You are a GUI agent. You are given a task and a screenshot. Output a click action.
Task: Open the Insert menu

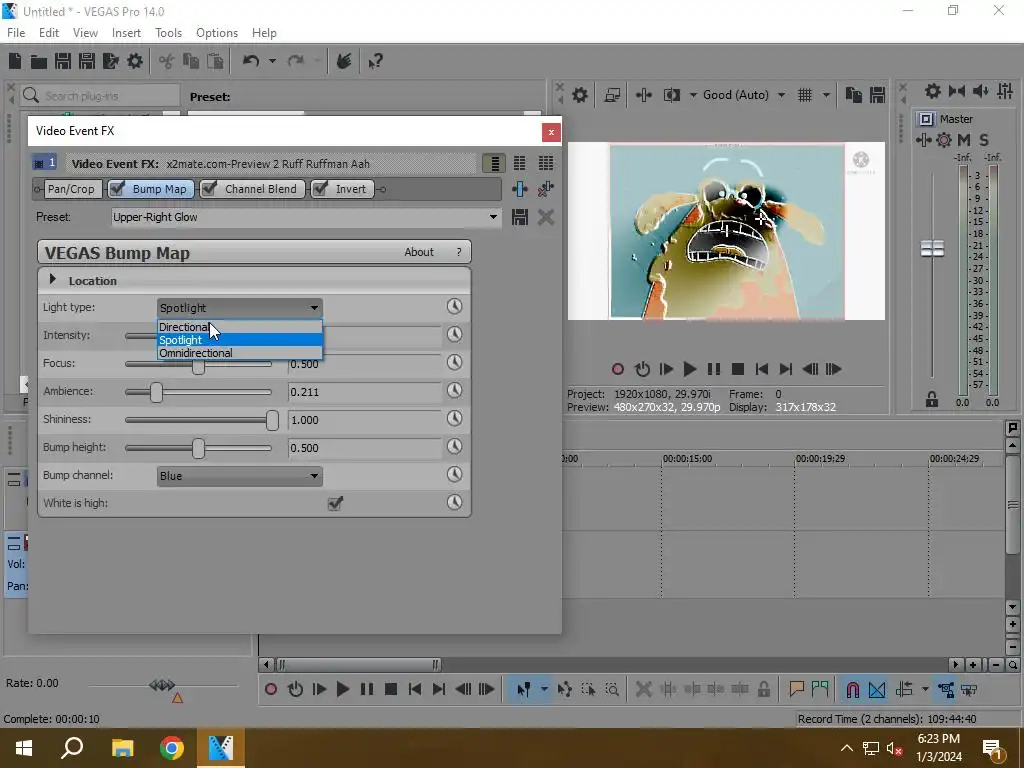click(x=126, y=33)
